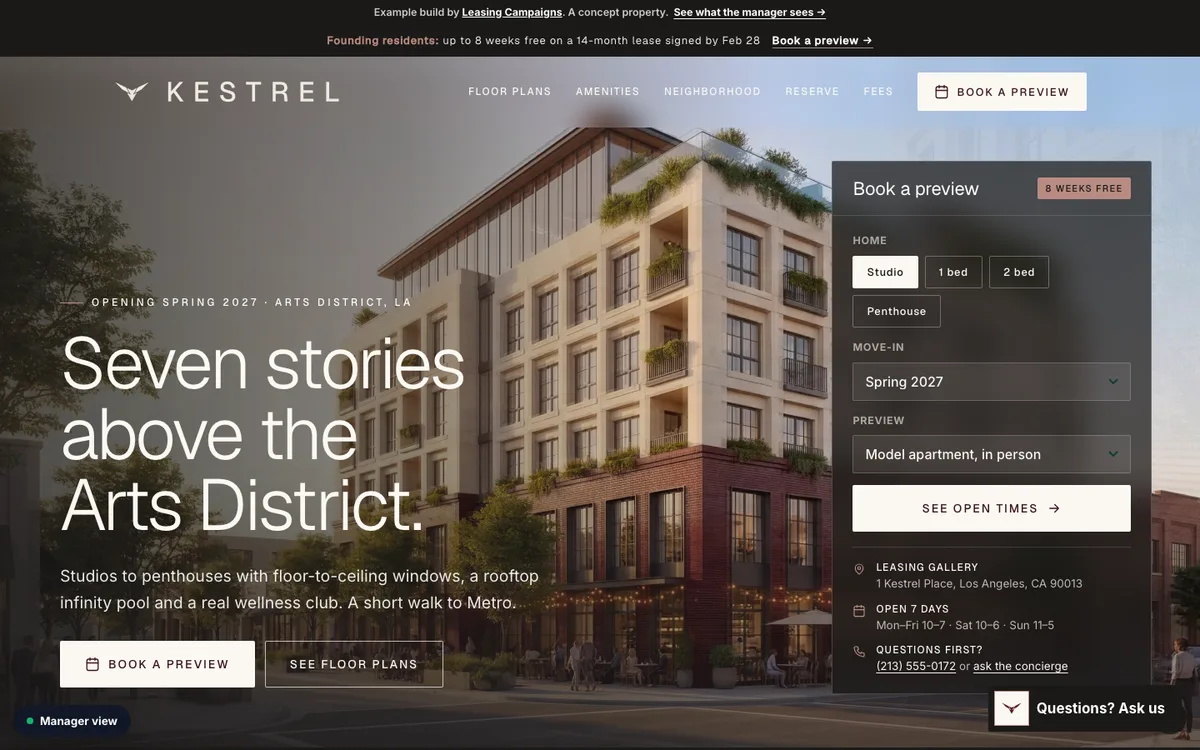Open the Move-in Spring 2027 dropdown
Viewport: 1200px width, 750px height.
tap(991, 382)
